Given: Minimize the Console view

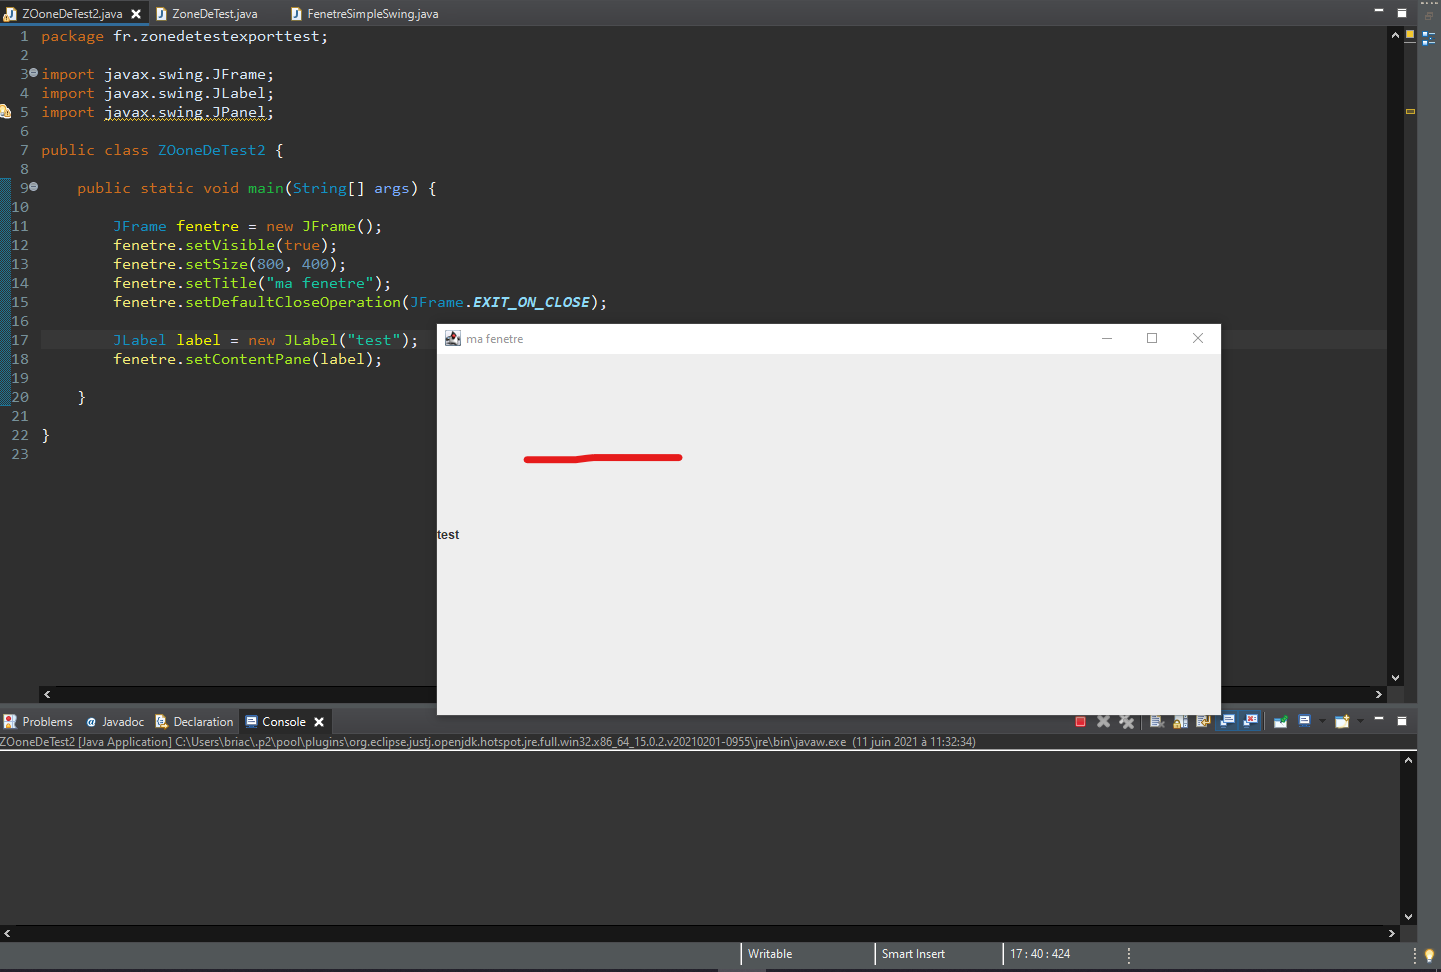Looking at the screenshot, I should (x=1378, y=721).
